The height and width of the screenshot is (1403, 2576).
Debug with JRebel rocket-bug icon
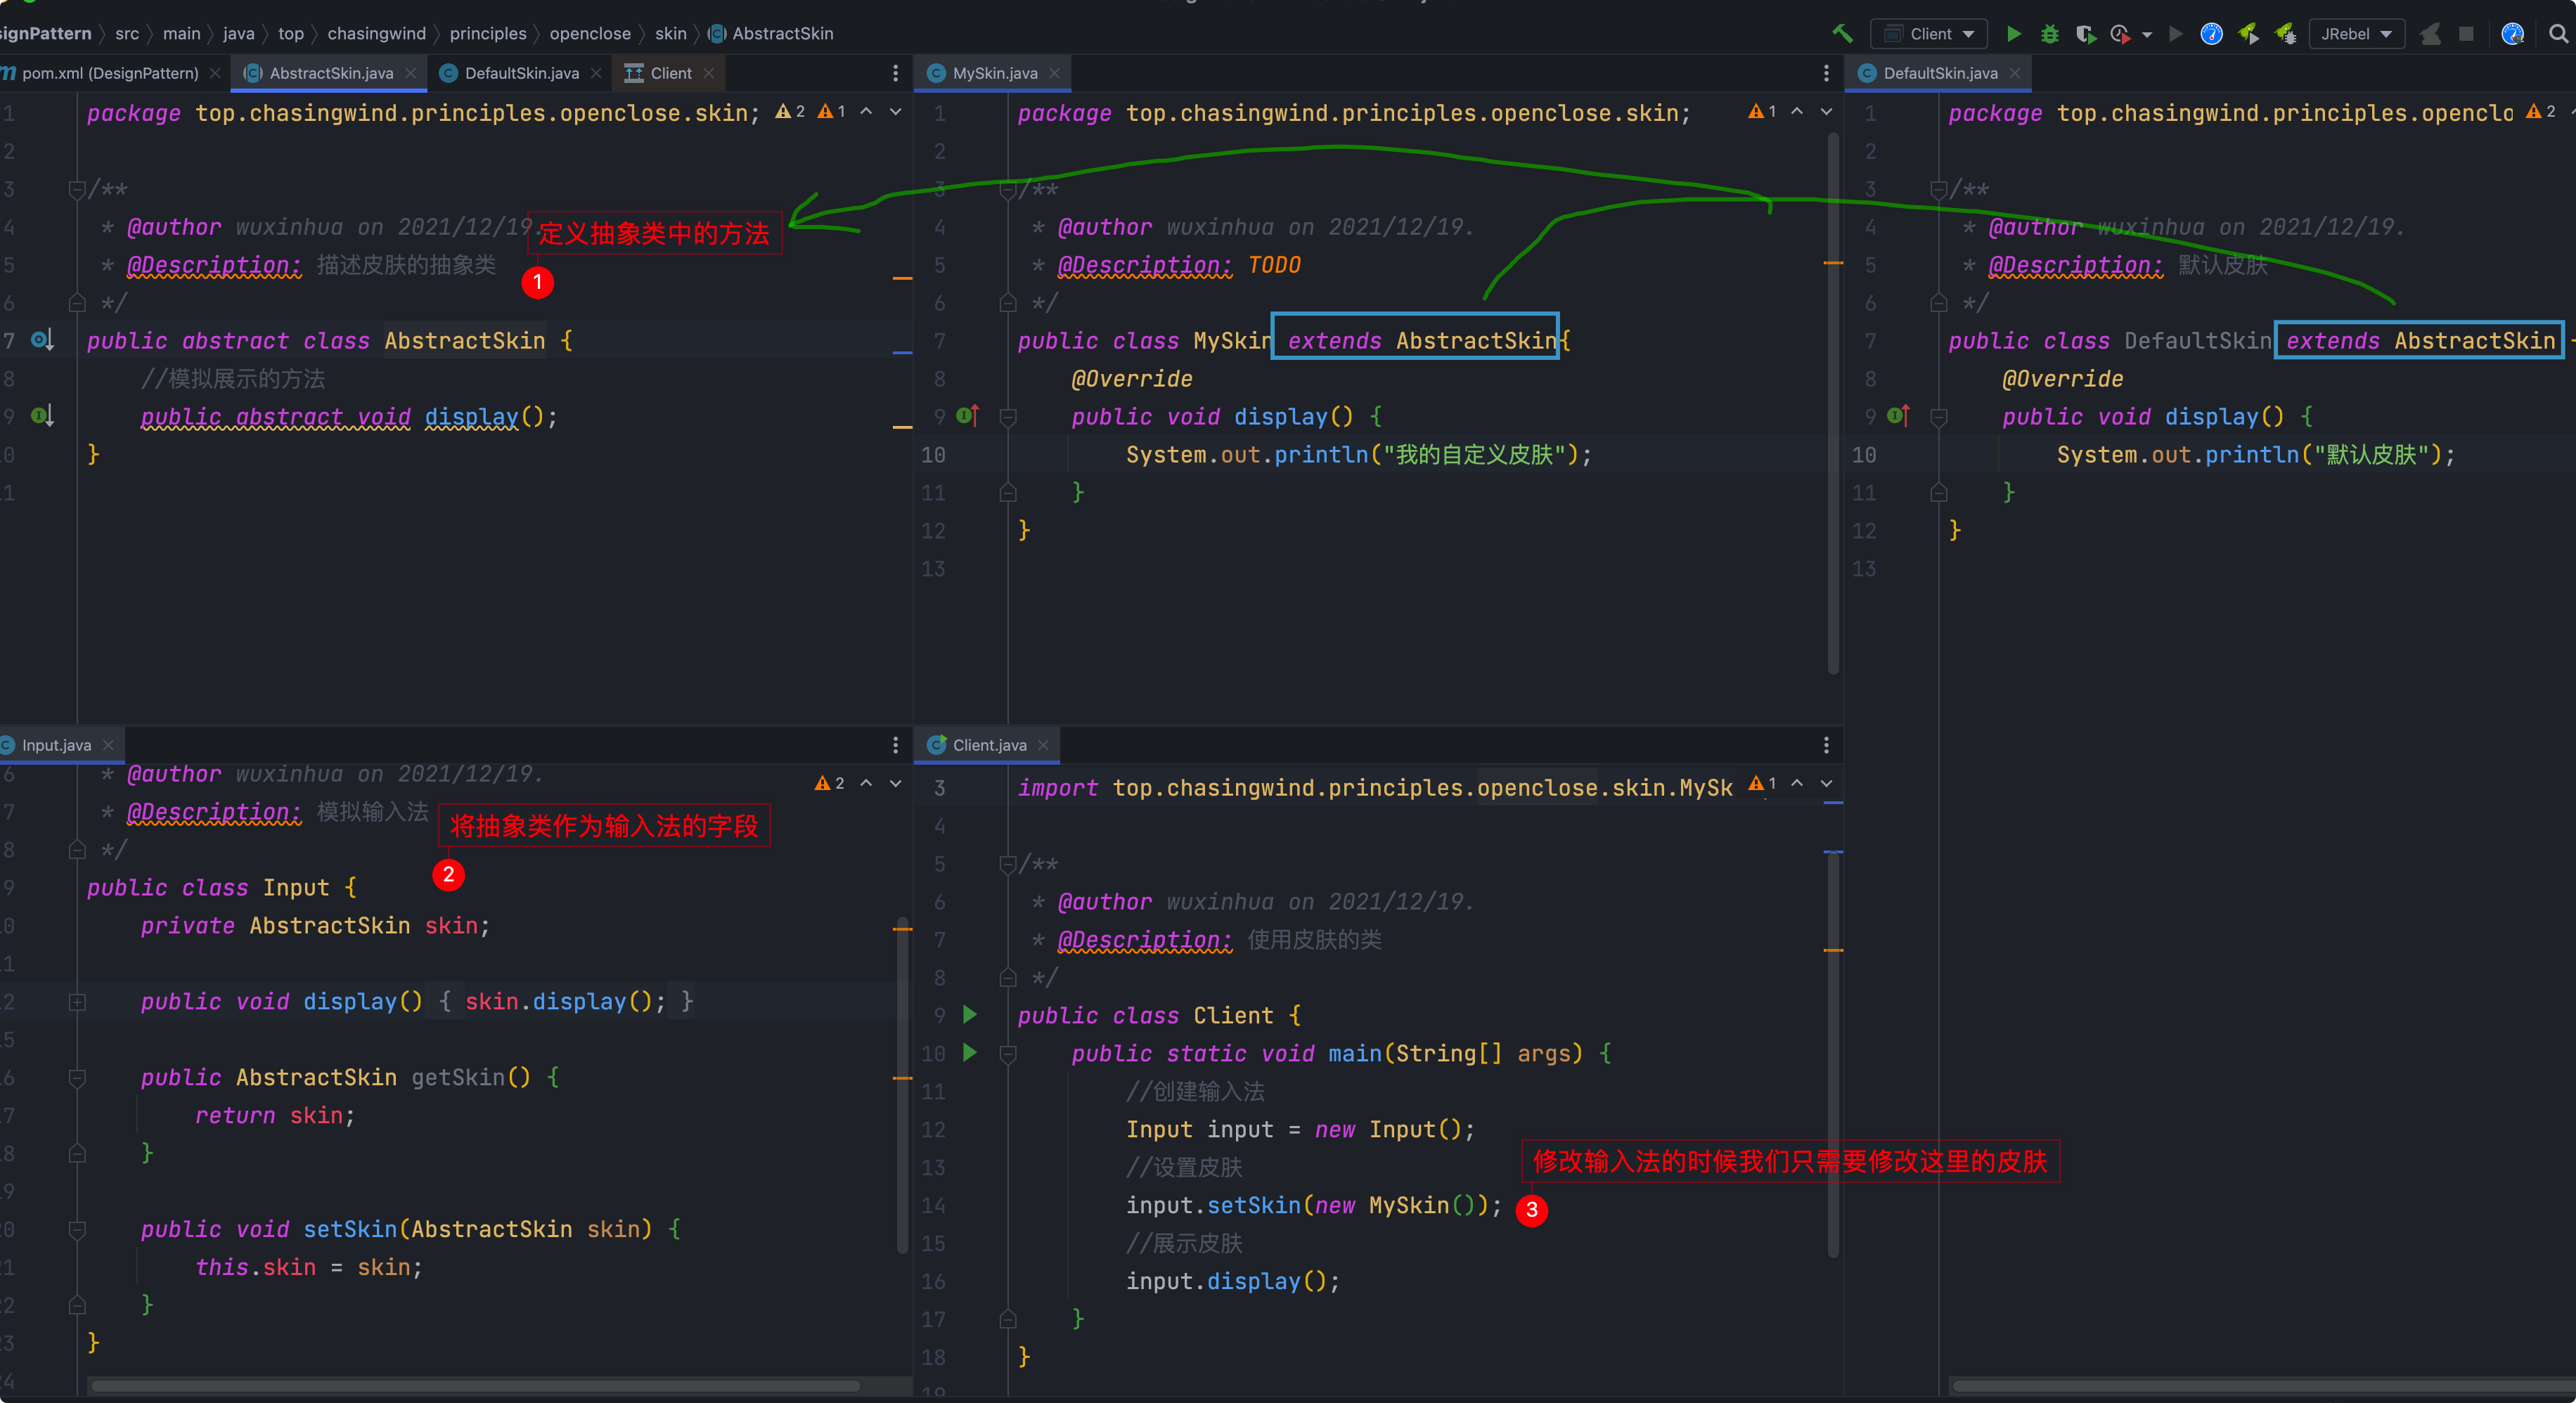(2286, 34)
